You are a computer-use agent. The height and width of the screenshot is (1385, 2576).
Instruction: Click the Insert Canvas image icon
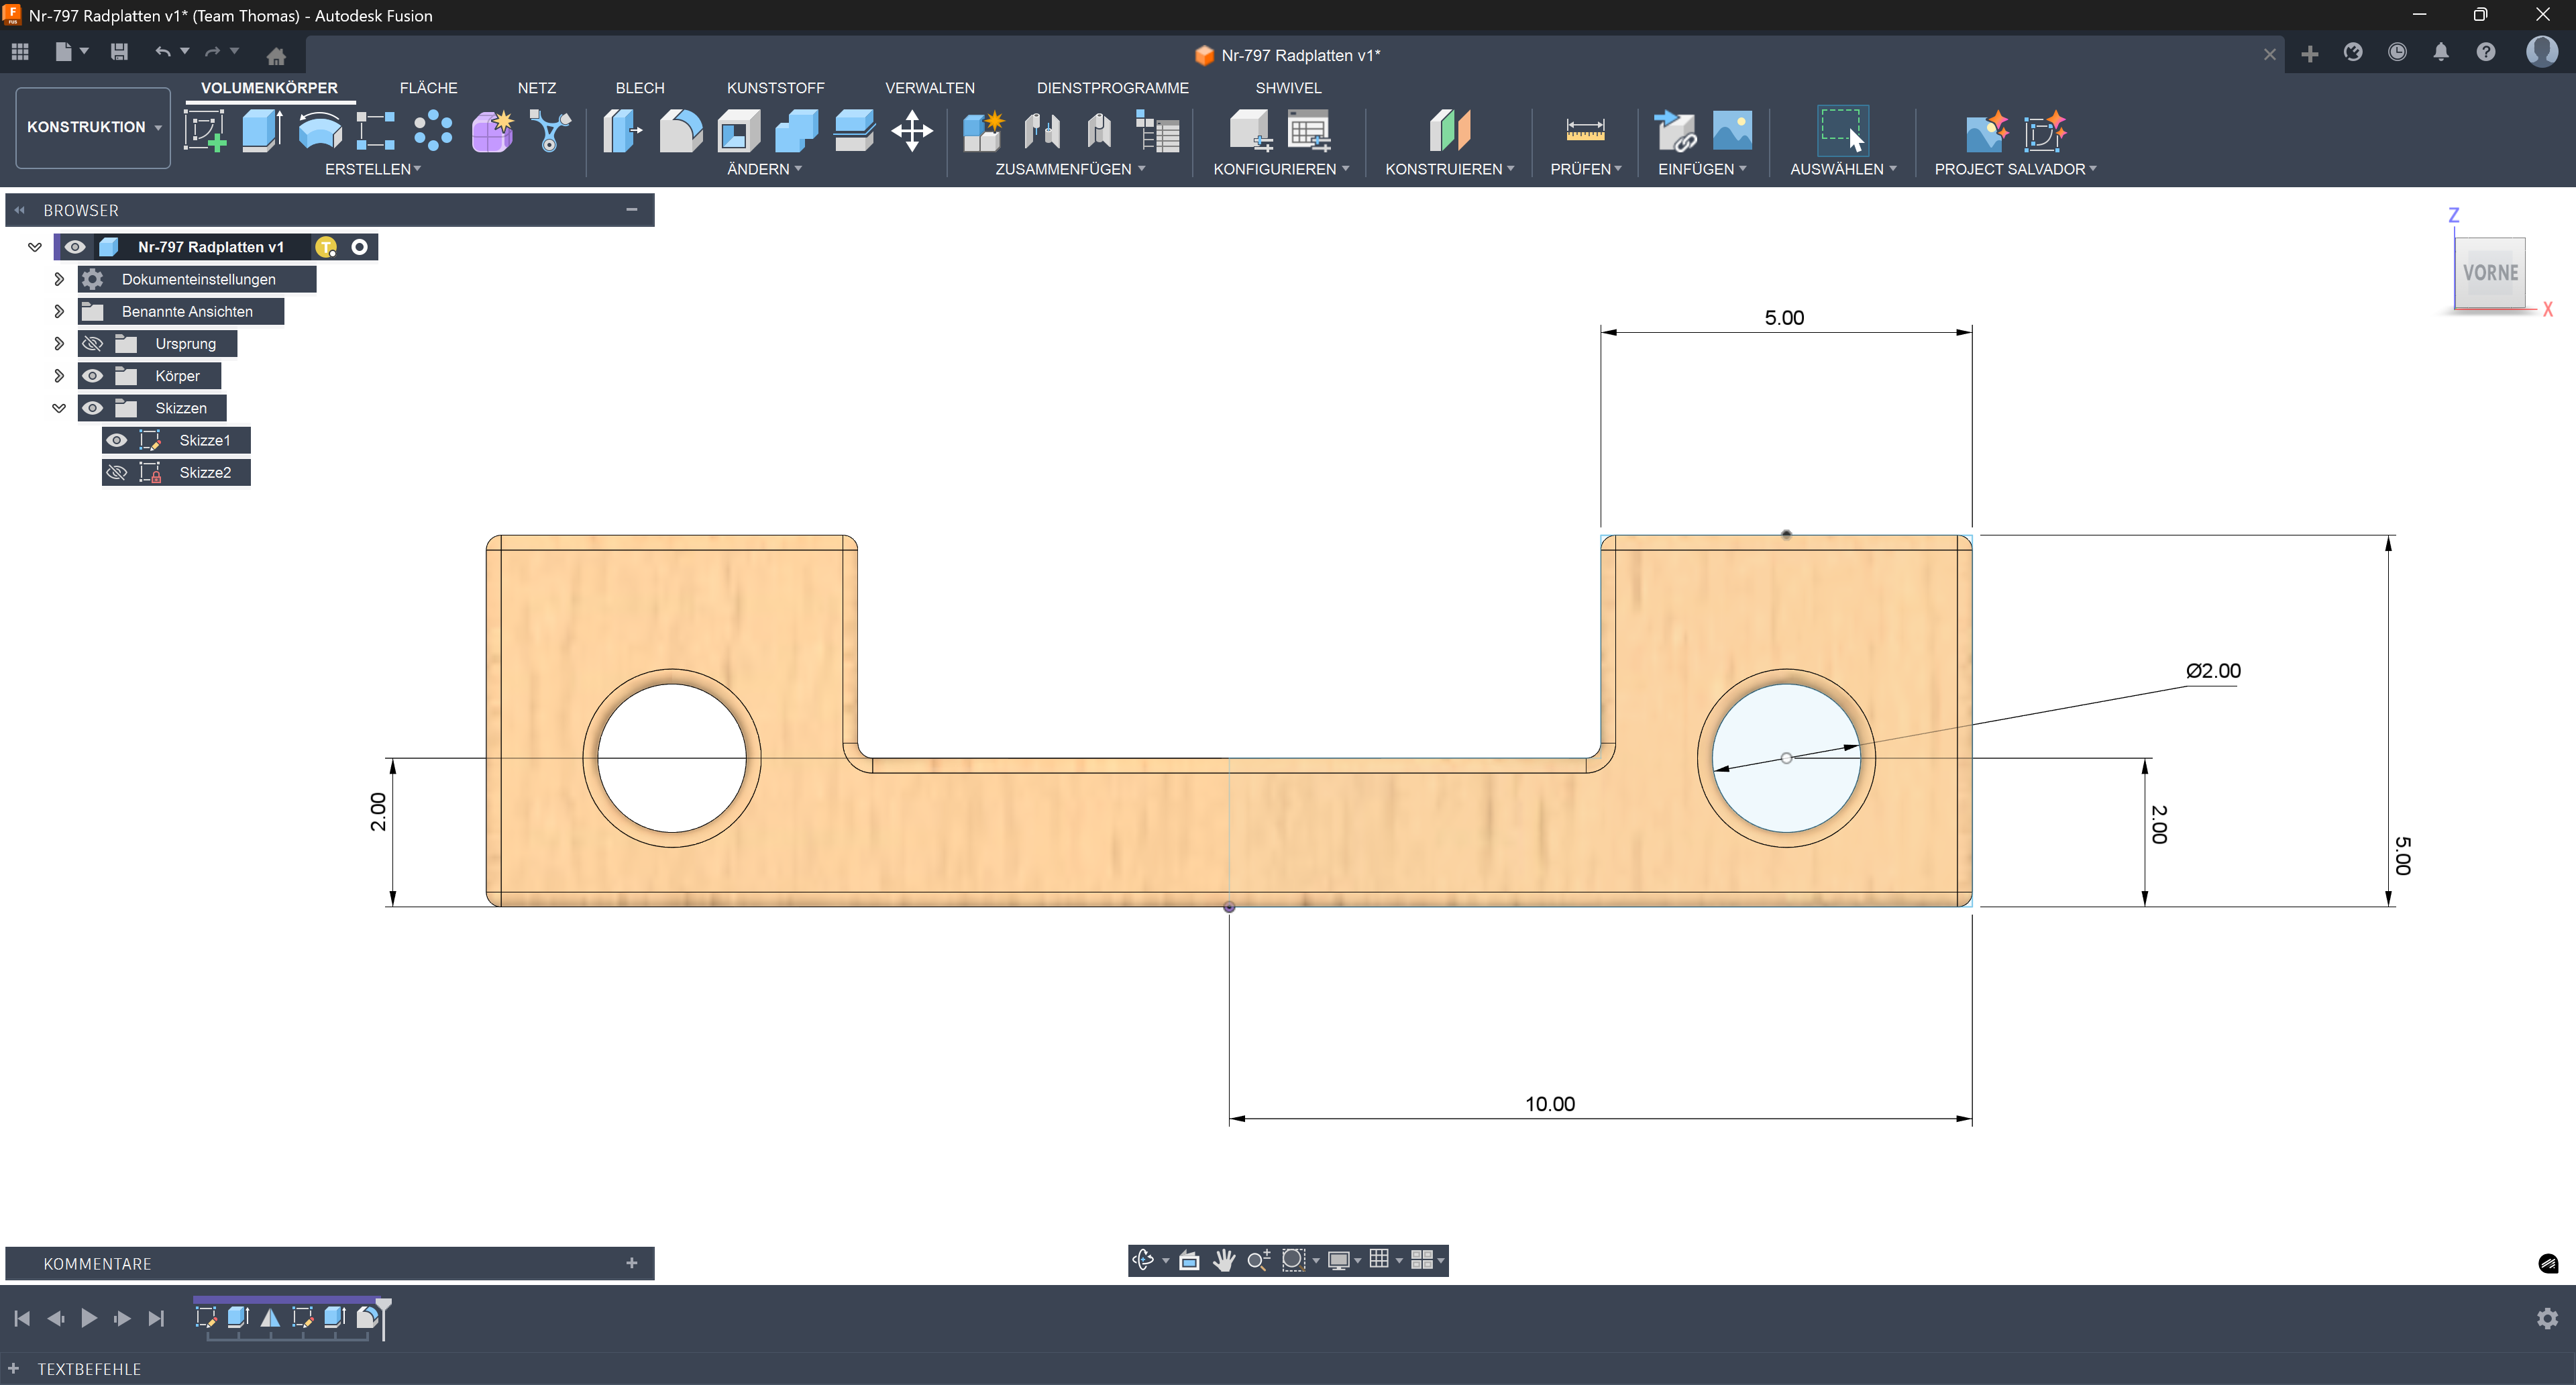point(1732,131)
